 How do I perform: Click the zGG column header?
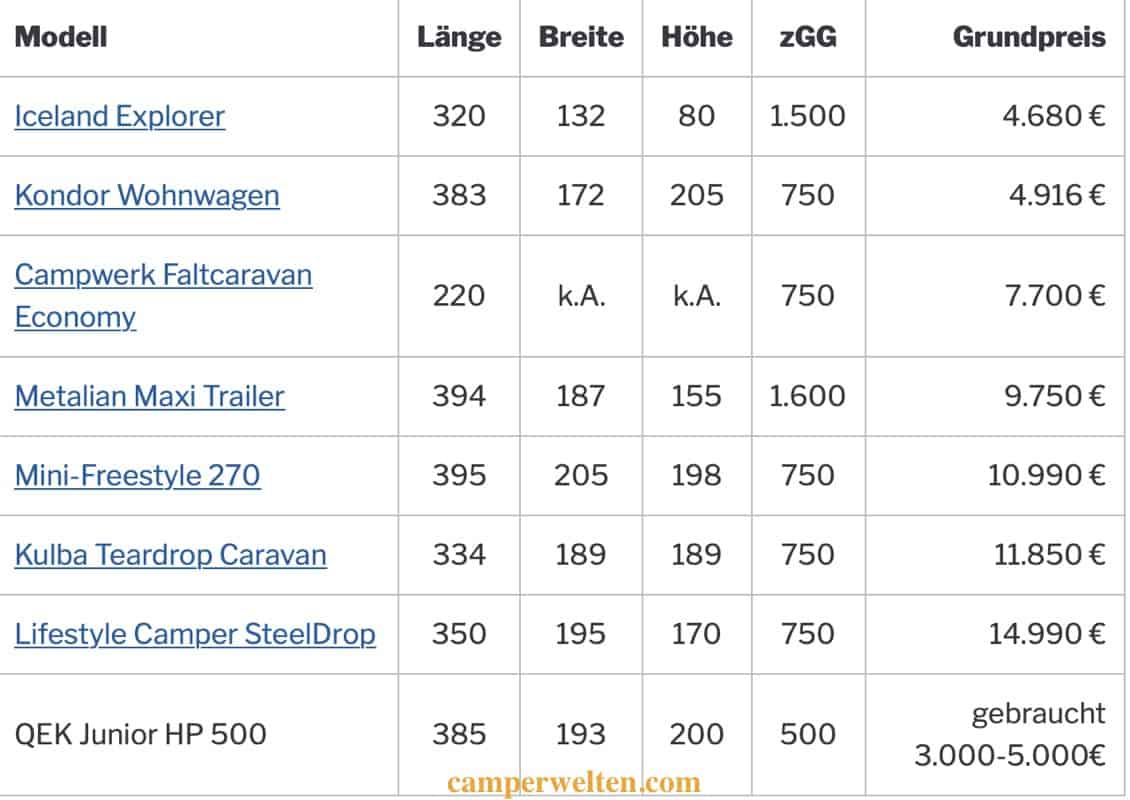click(x=808, y=37)
